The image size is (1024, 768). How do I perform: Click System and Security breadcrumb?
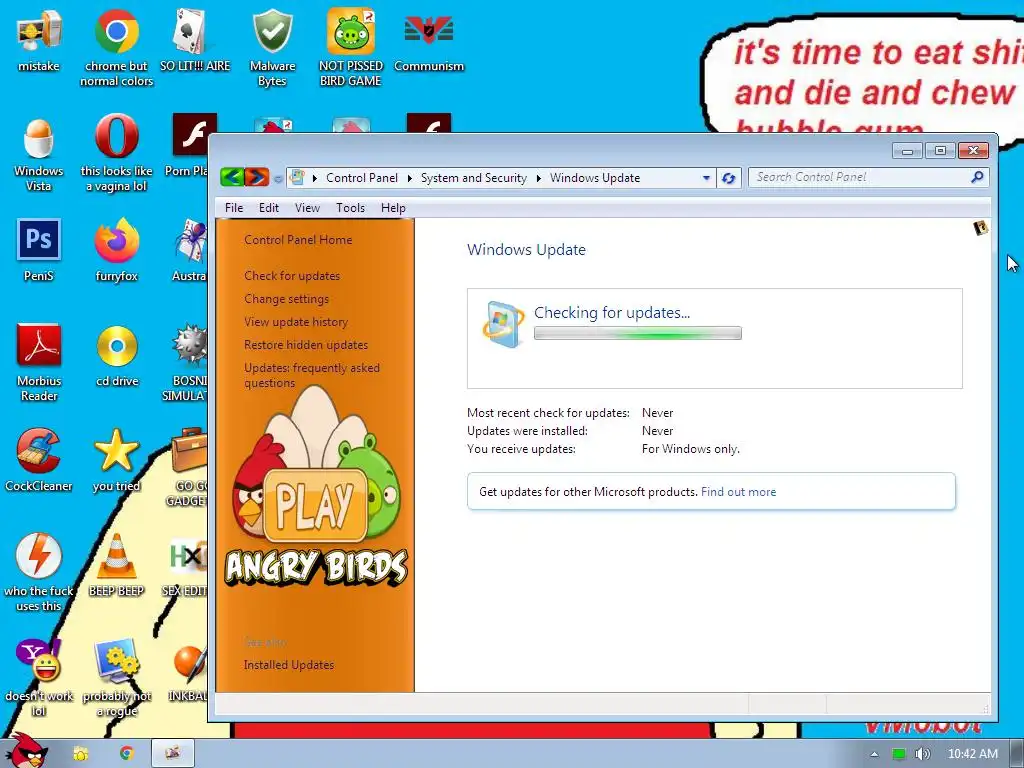pos(473,178)
